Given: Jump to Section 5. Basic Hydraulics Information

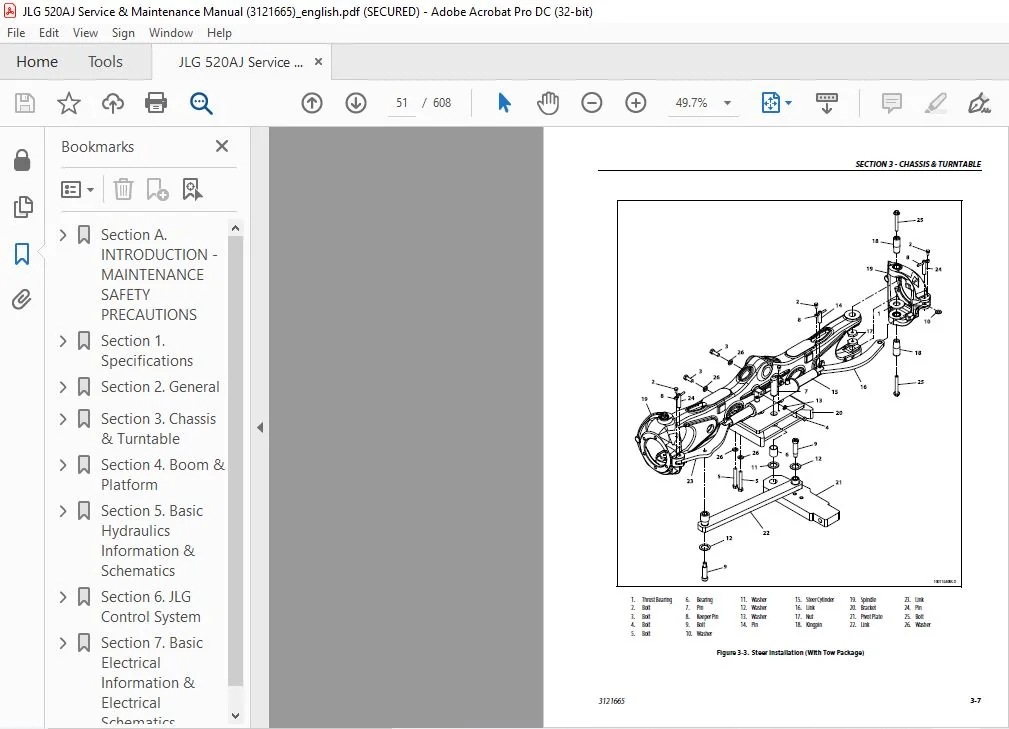Looking at the screenshot, I should pos(151,540).
